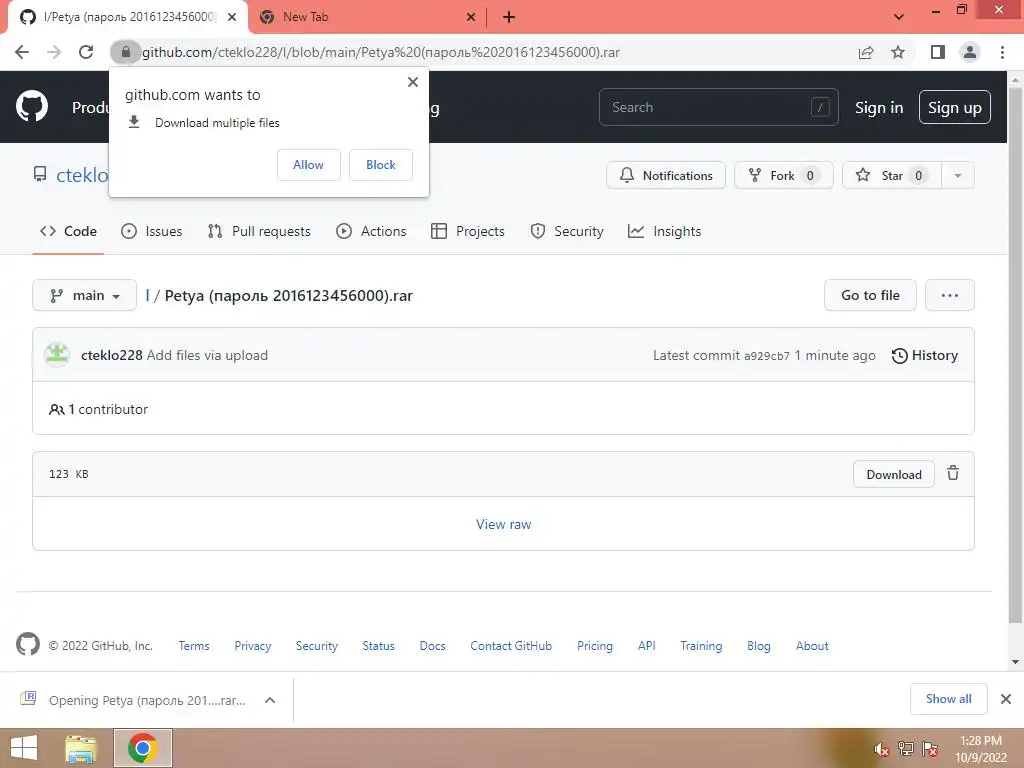1024x768 pixels.
Task: Open the Security tab
Action: pyautogui.click(x=567, y=231)
